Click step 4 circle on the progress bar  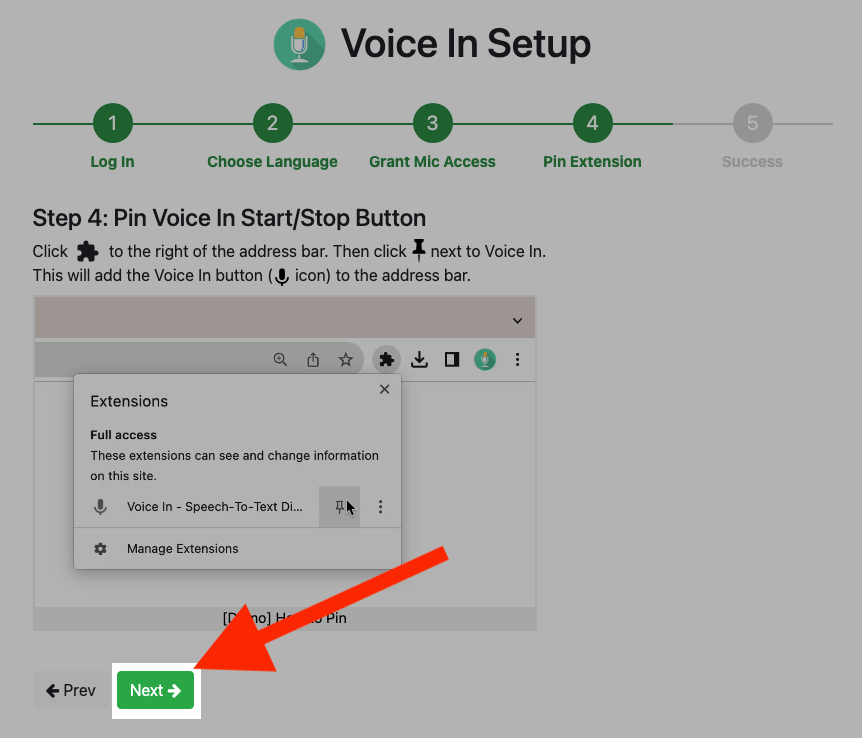coord(592,122)
